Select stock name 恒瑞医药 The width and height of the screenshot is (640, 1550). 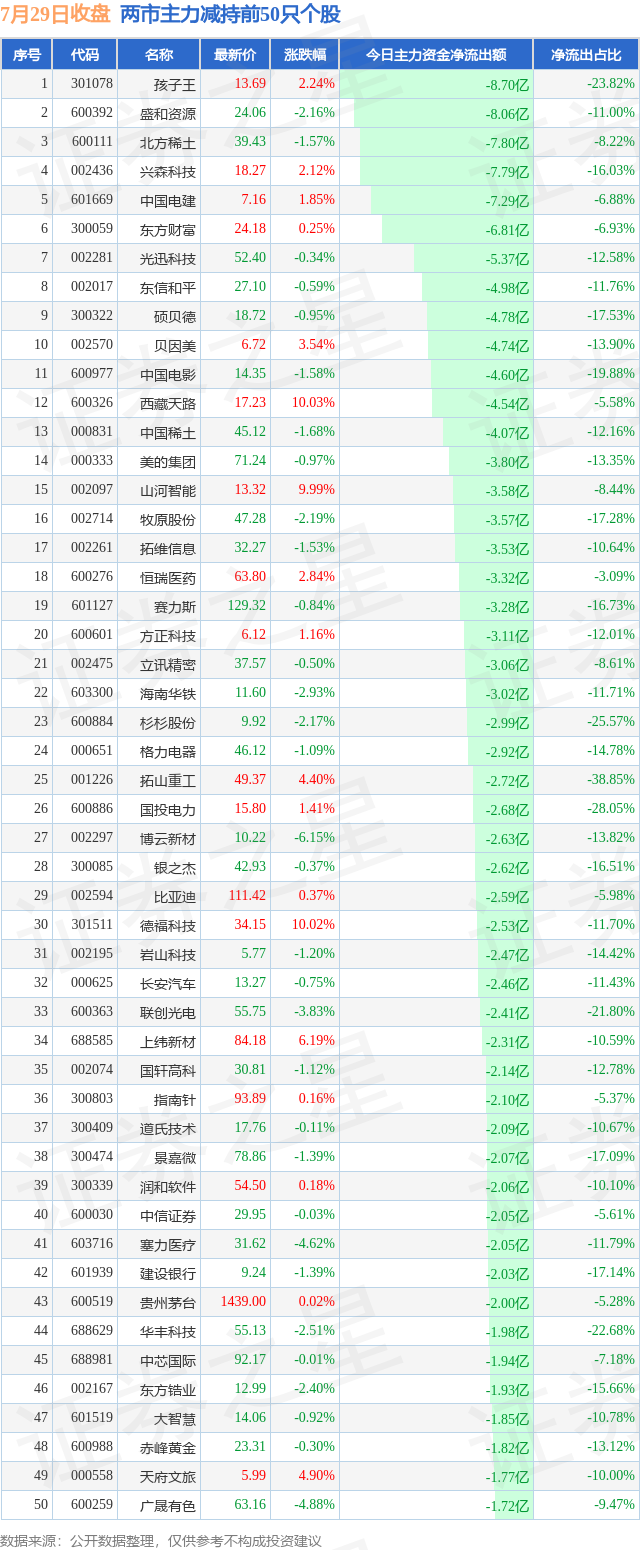pos(168,577)
